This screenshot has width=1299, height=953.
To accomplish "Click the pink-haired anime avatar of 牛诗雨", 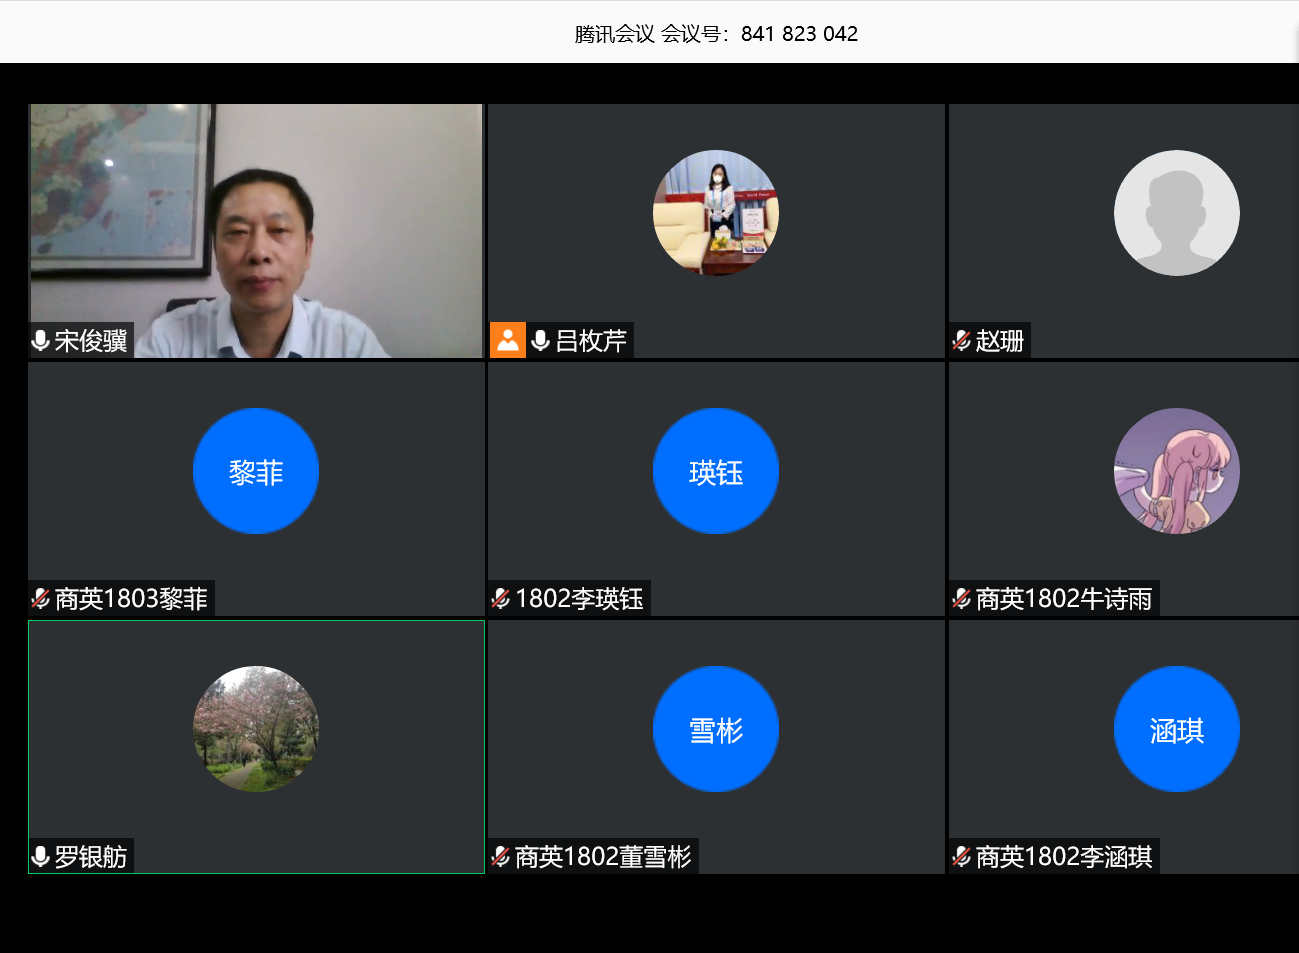I will click(1176, 471).
